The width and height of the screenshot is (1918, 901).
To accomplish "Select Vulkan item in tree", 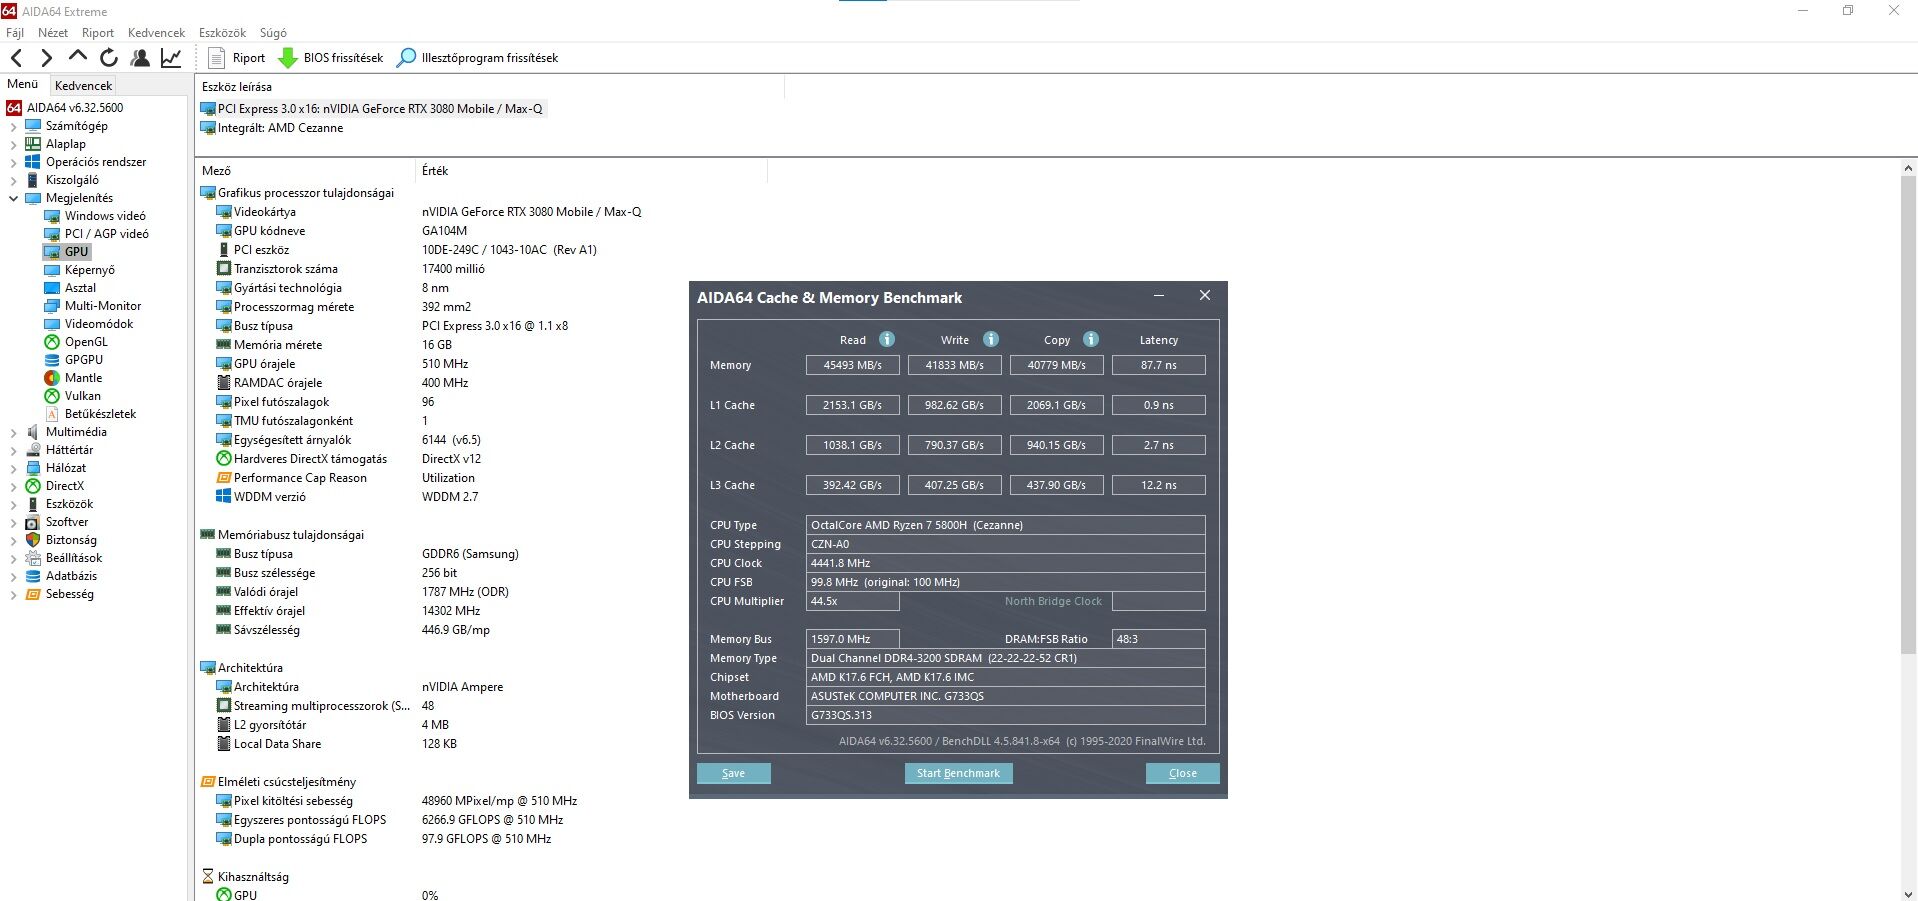I will coord(73,396).
